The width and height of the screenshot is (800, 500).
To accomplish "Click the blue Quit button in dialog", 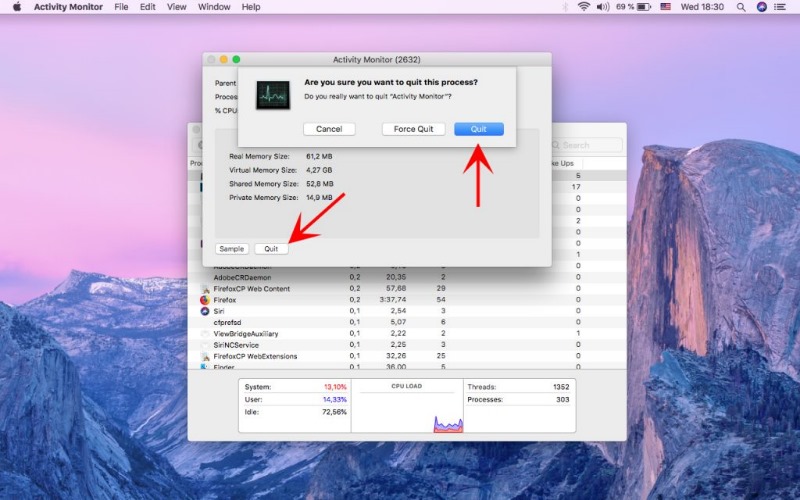I will [x=479, y=129].
